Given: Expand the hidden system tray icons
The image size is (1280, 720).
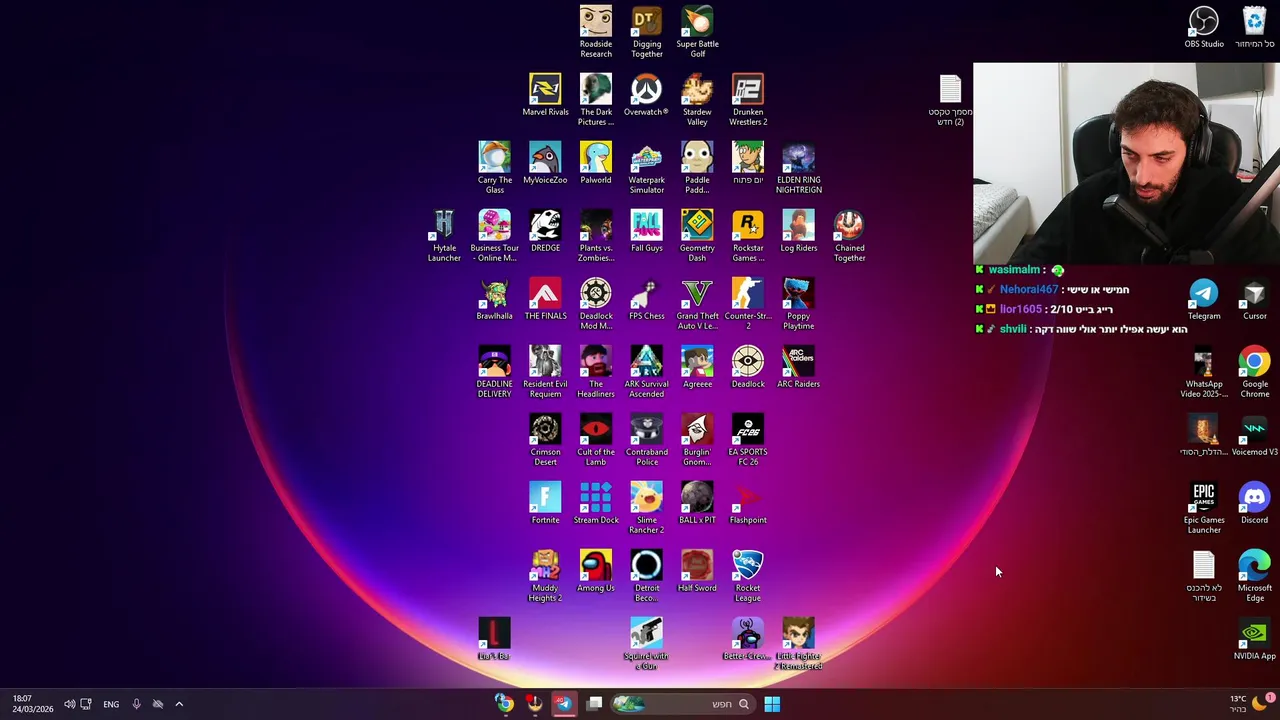Looking at the screenshot, I should tap(179, 704).
